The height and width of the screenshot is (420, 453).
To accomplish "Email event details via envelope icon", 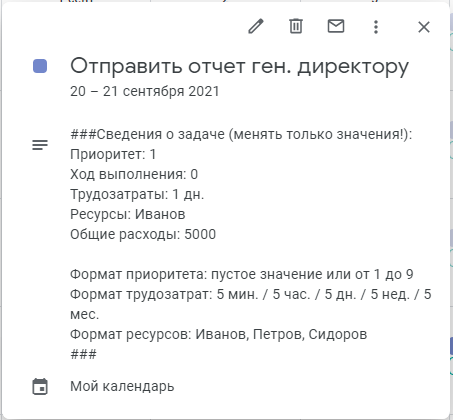I will (336, 26).
